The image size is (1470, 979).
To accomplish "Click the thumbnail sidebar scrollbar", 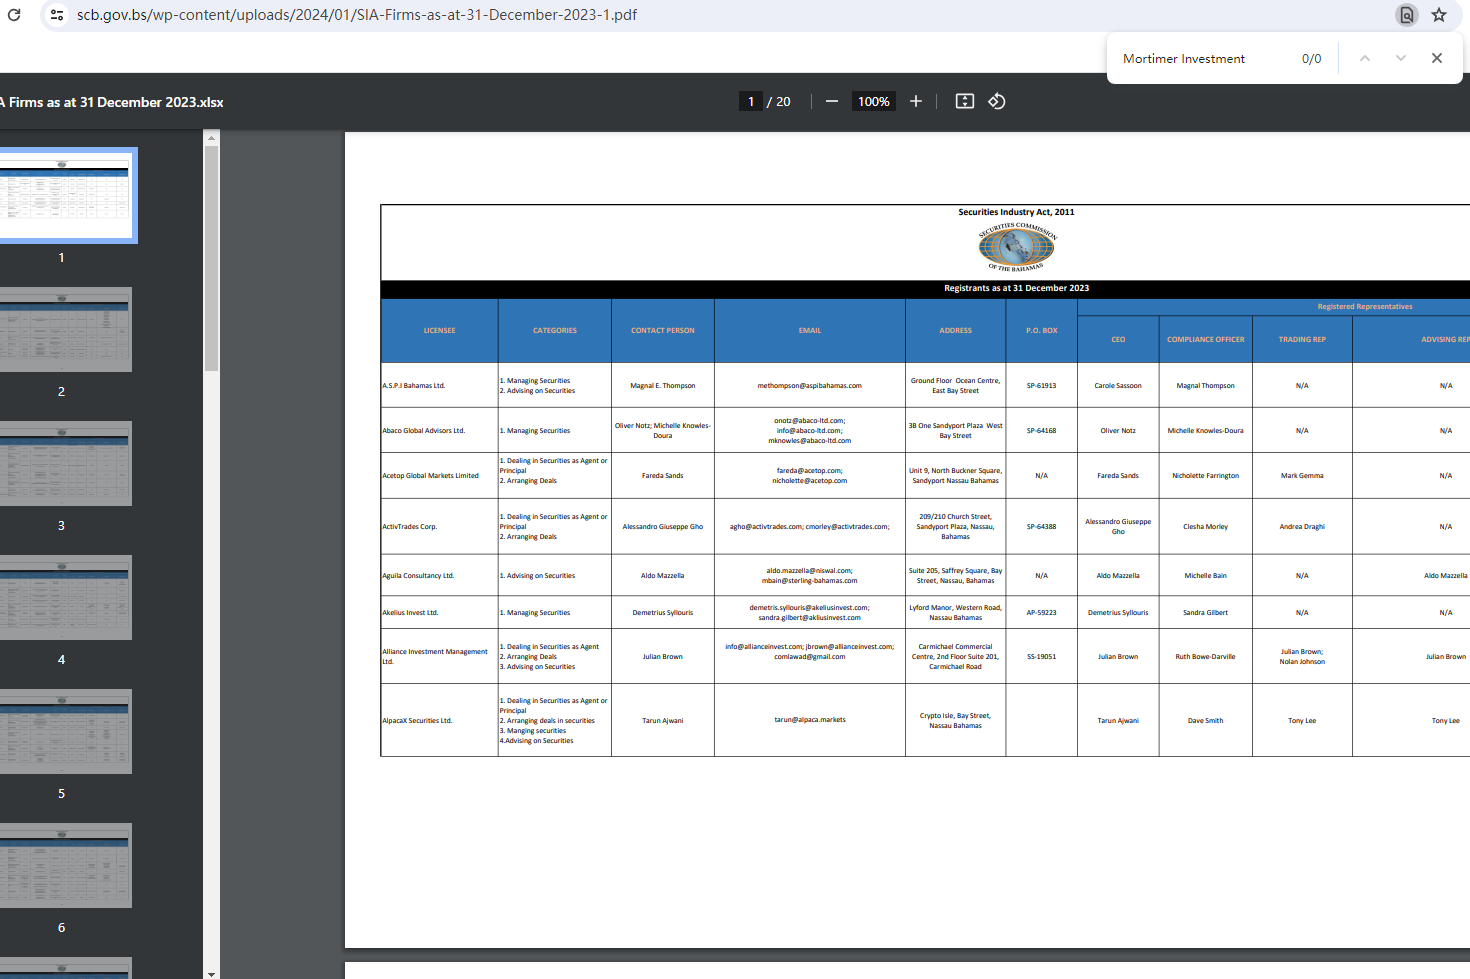I will tap(211, 258).
